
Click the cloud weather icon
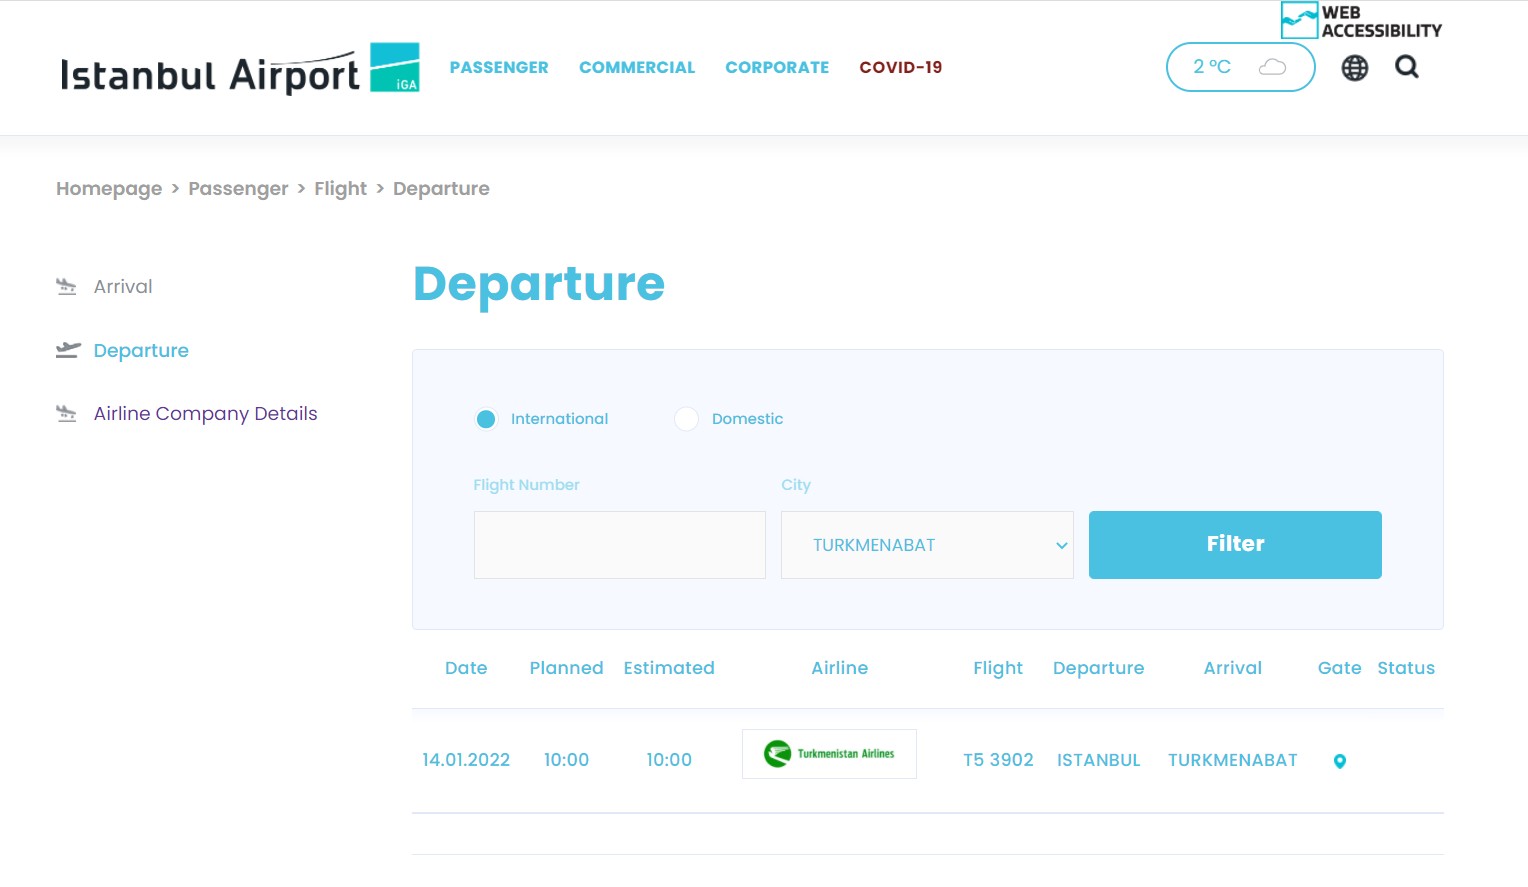point(1272,67)
